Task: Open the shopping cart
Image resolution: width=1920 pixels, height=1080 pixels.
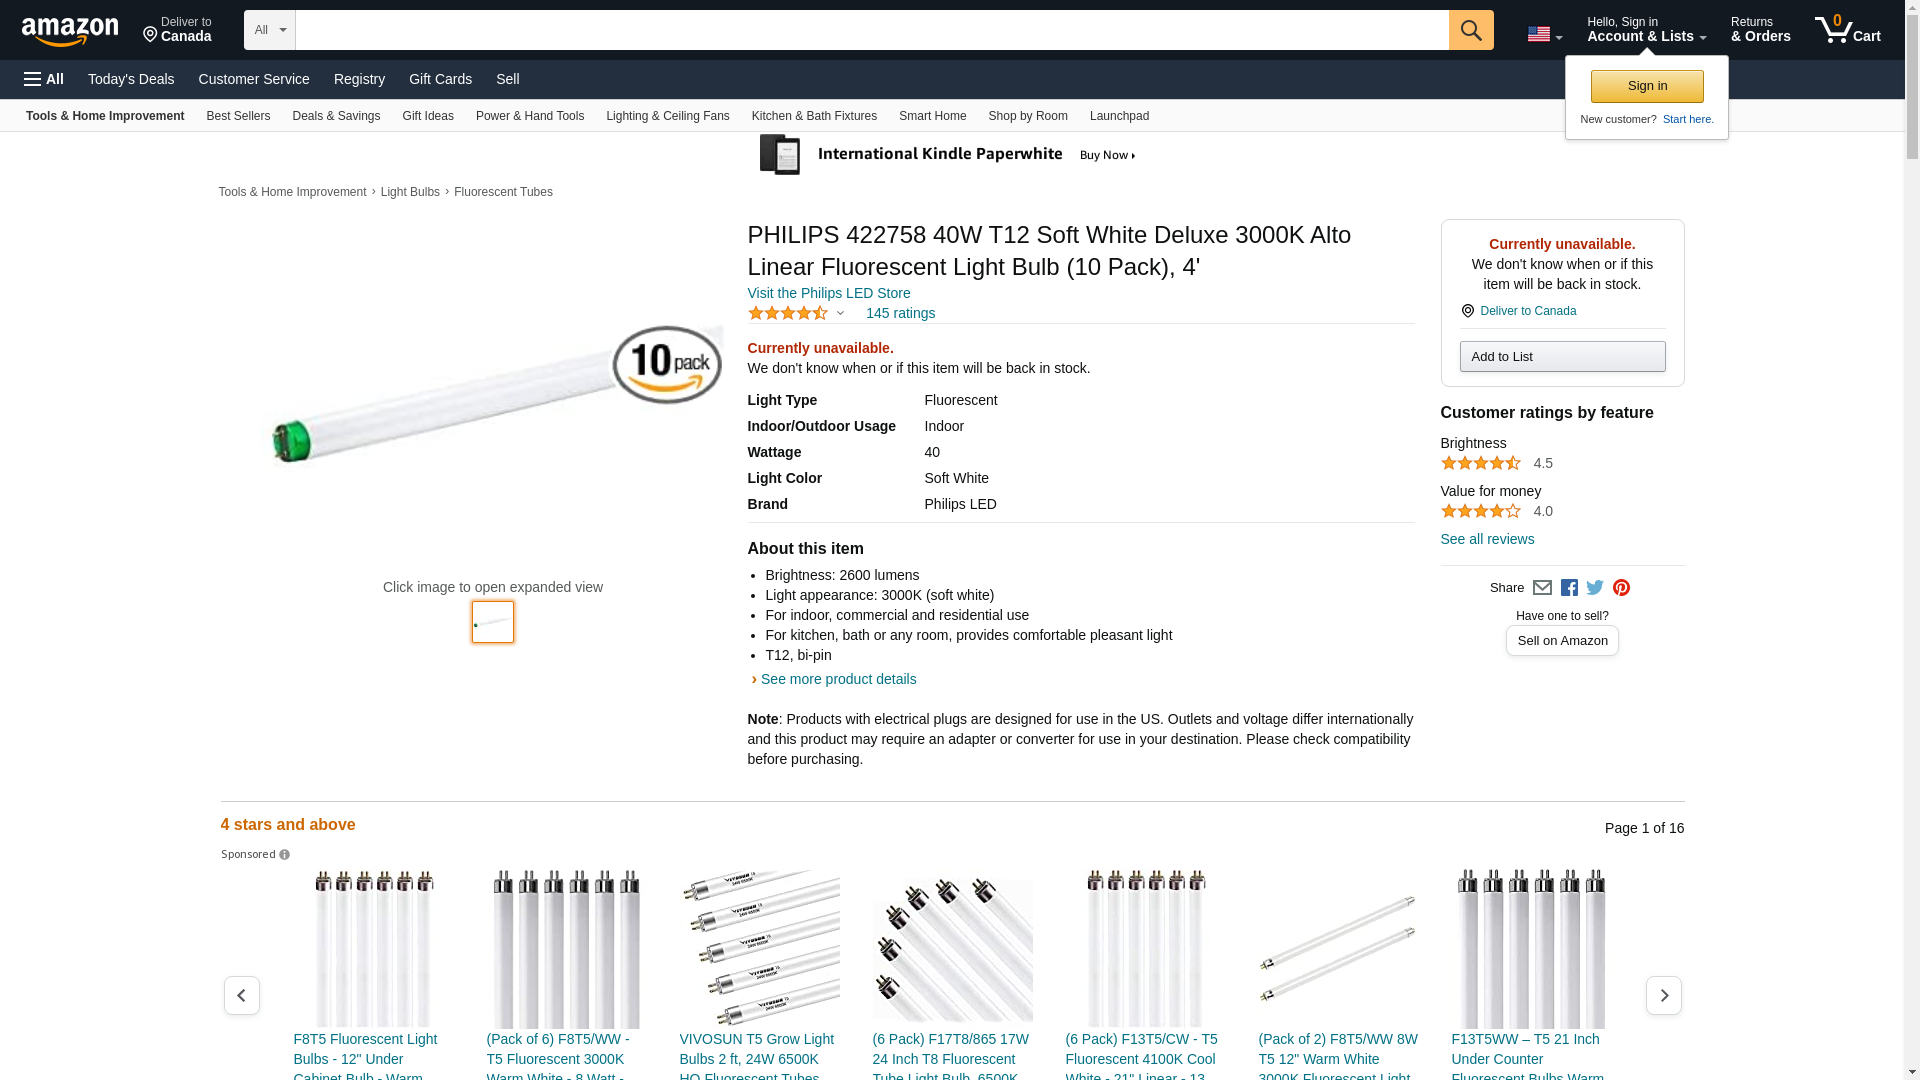Action: [x=1847, y=30]
